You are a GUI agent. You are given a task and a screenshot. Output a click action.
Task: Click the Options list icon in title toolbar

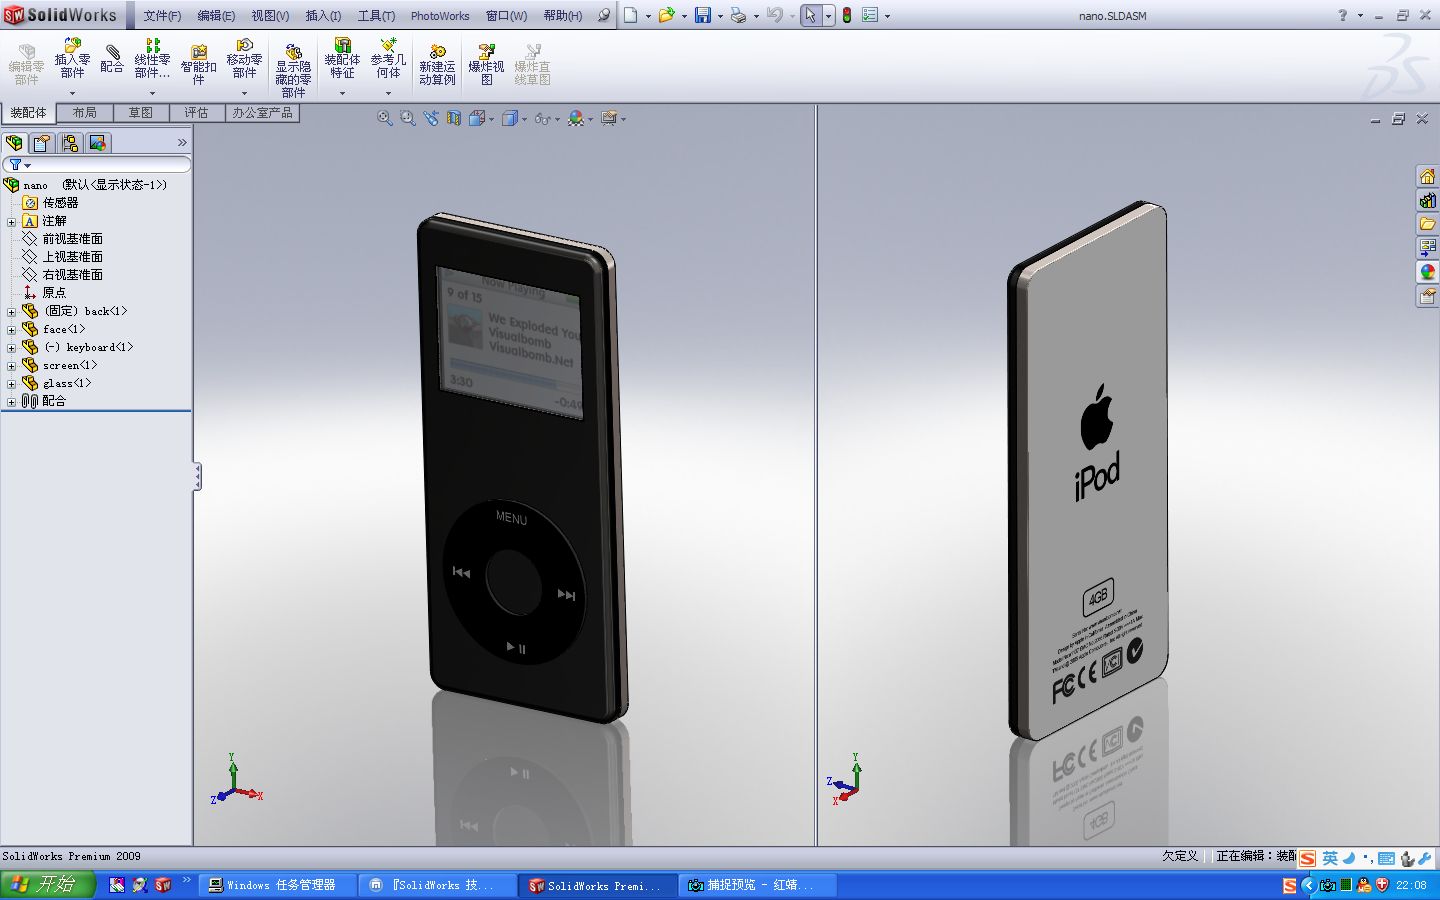(x=870, y=15)
